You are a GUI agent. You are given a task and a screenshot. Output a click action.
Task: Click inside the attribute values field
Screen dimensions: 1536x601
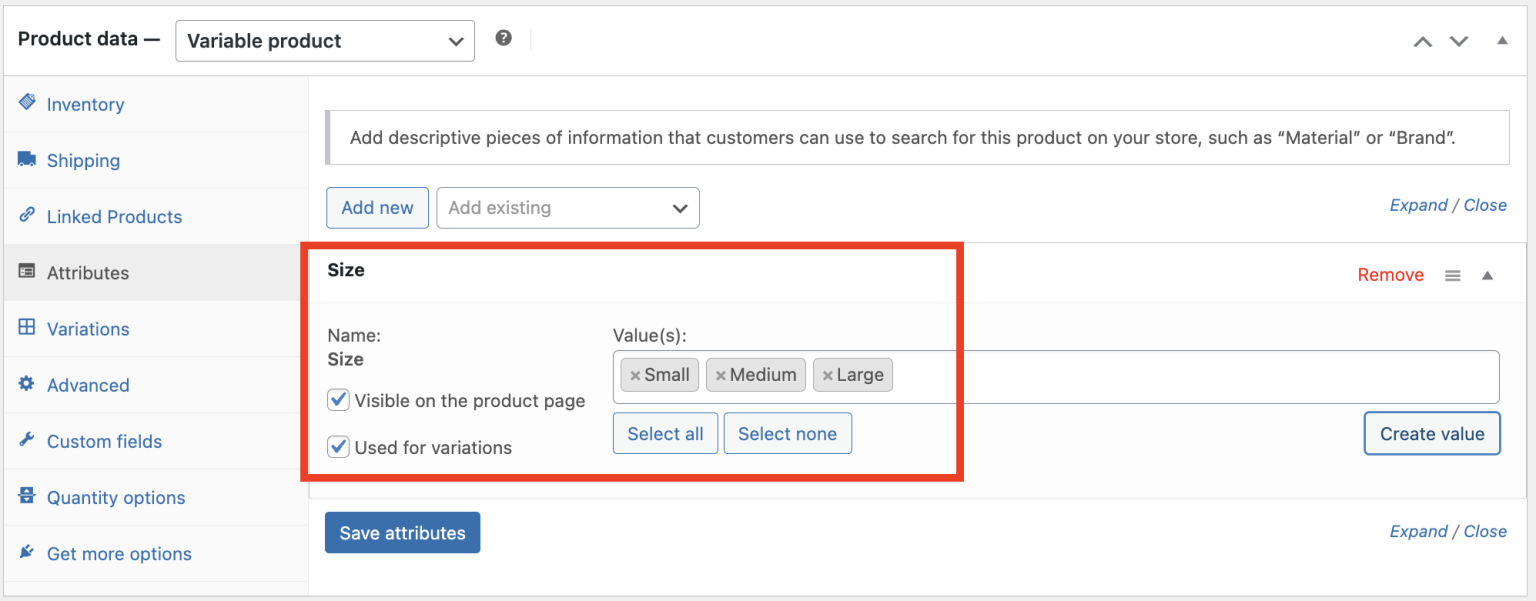pos(1150,375)
